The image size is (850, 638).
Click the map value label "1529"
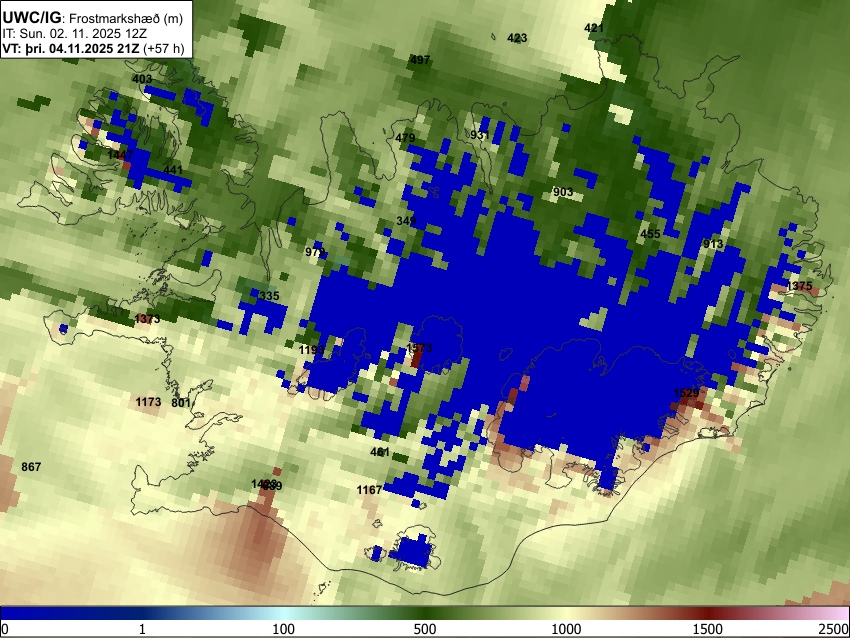pos(686,393)
